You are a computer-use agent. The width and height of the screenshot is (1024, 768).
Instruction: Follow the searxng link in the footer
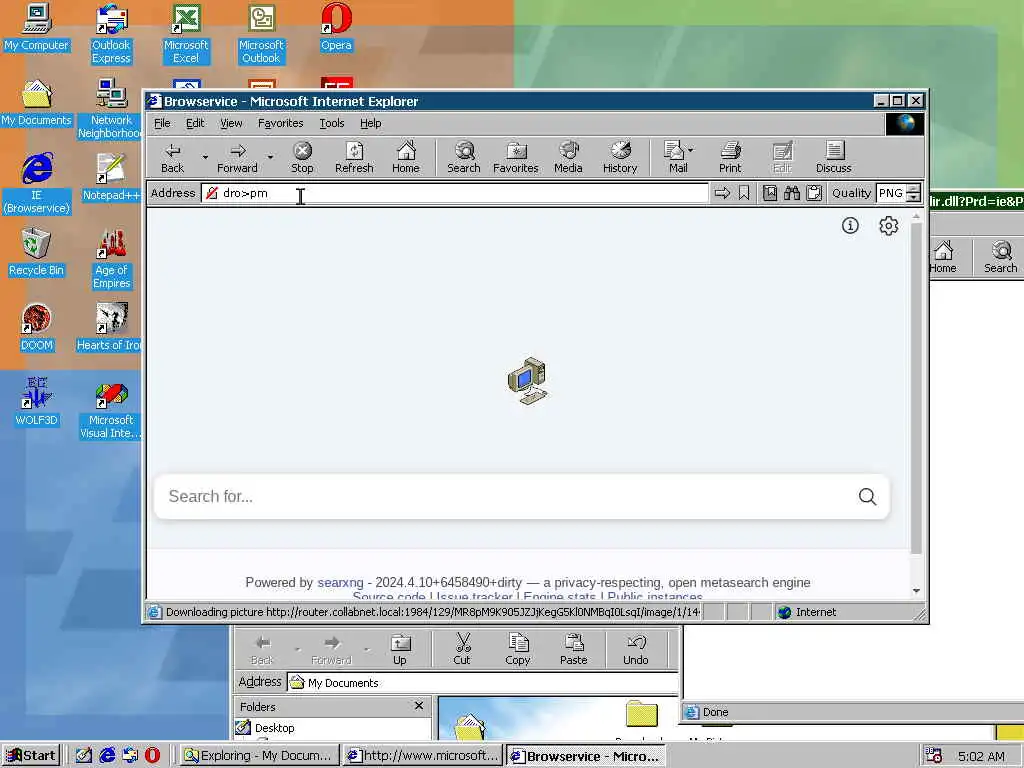[x=340, y=583]
